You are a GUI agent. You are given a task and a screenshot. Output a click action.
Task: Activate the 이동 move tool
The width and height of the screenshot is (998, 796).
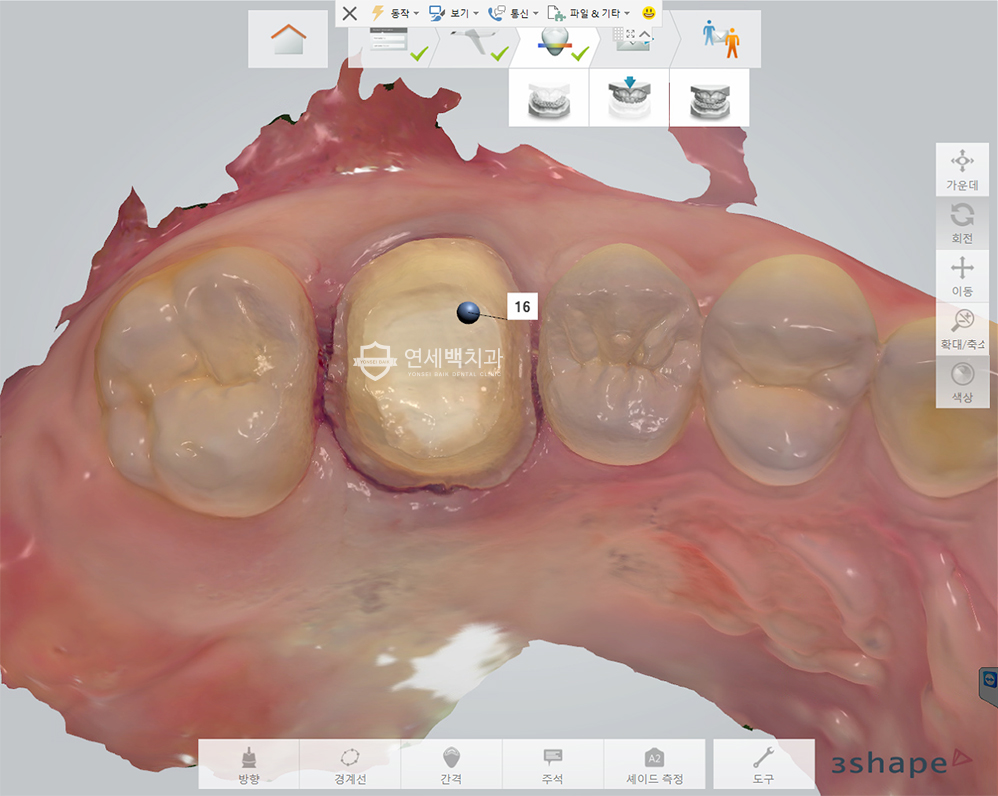pos(962,276)
